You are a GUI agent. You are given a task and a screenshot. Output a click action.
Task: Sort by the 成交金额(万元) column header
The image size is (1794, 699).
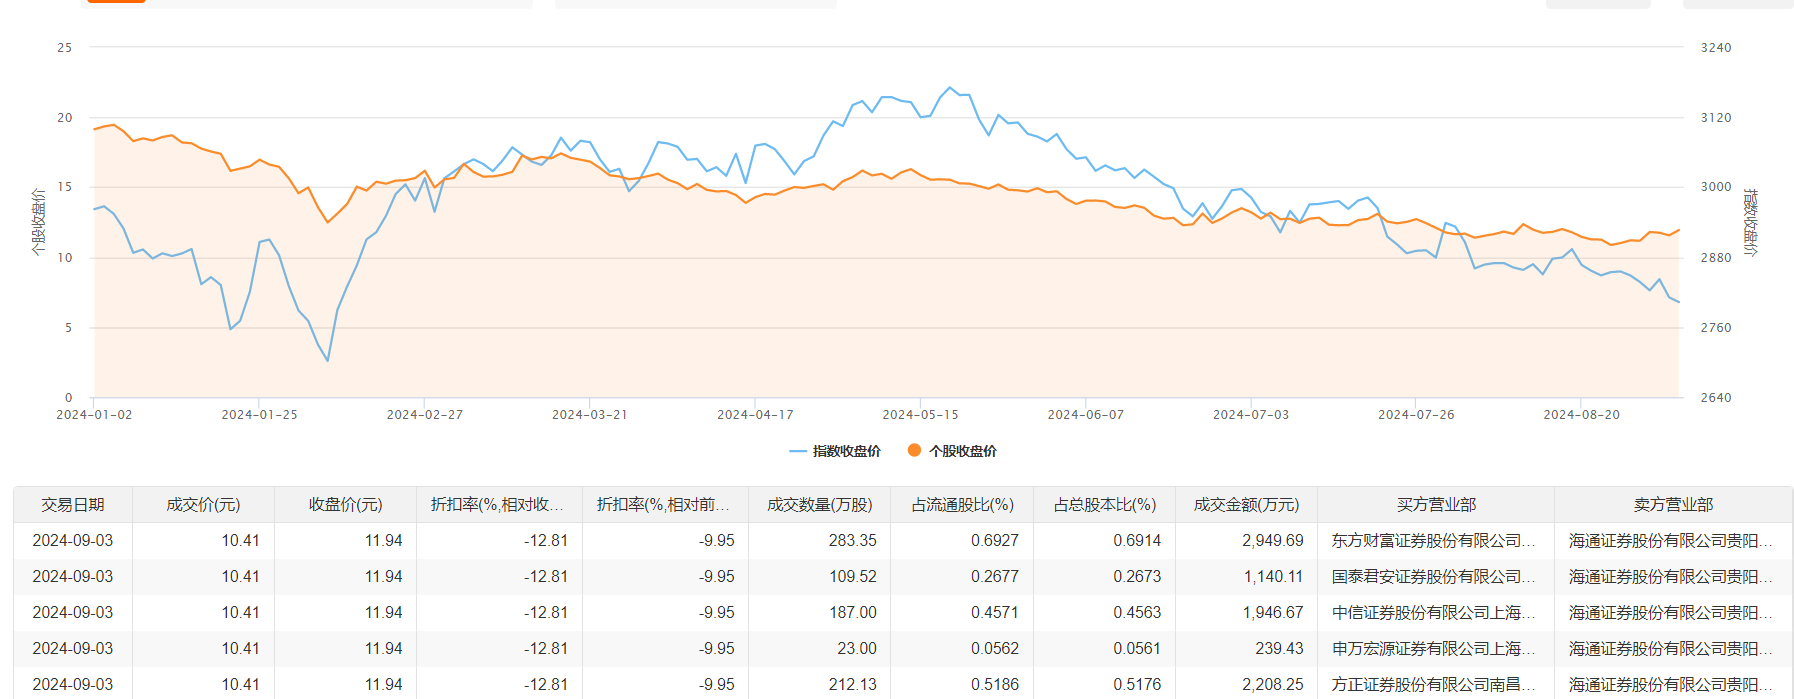(1246, 505)
